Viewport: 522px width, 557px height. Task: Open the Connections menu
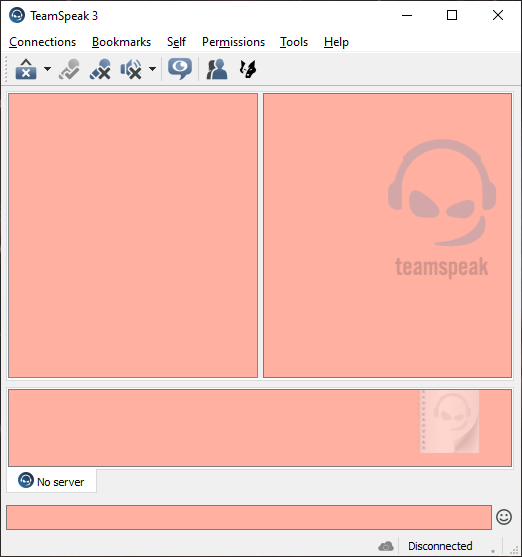pyautogui.click(x=43, y=42)
